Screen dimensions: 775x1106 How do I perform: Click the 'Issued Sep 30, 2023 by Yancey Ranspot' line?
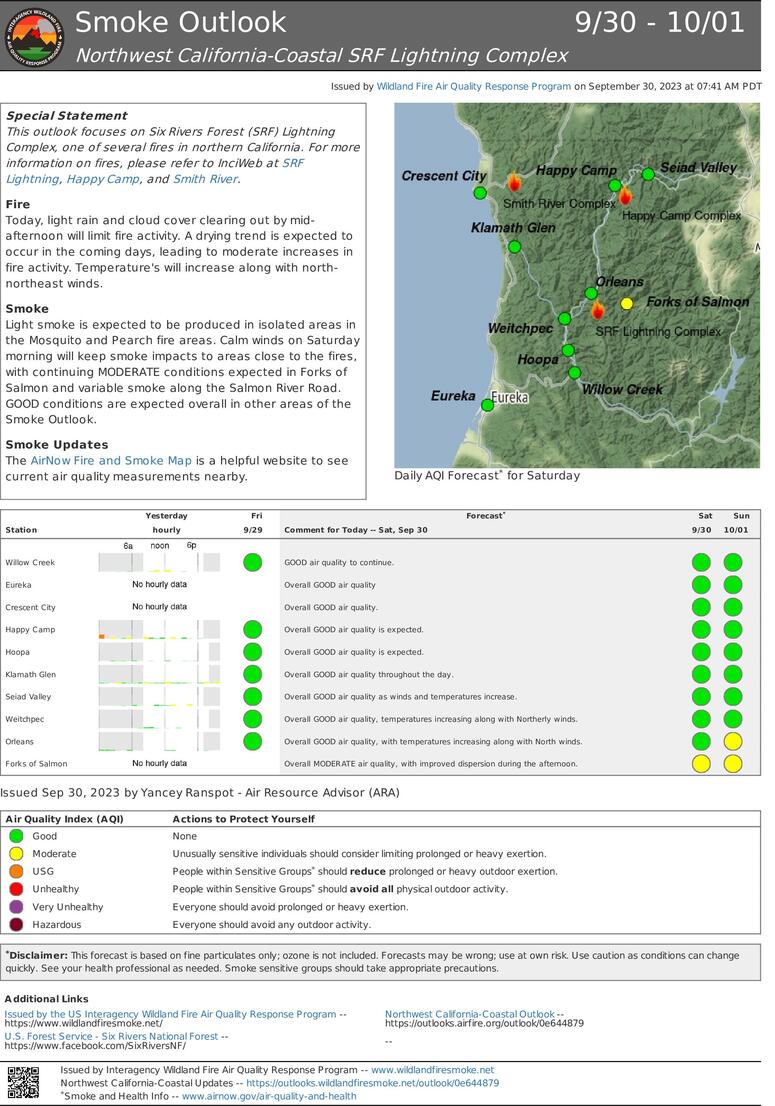(x=200, y=792)
